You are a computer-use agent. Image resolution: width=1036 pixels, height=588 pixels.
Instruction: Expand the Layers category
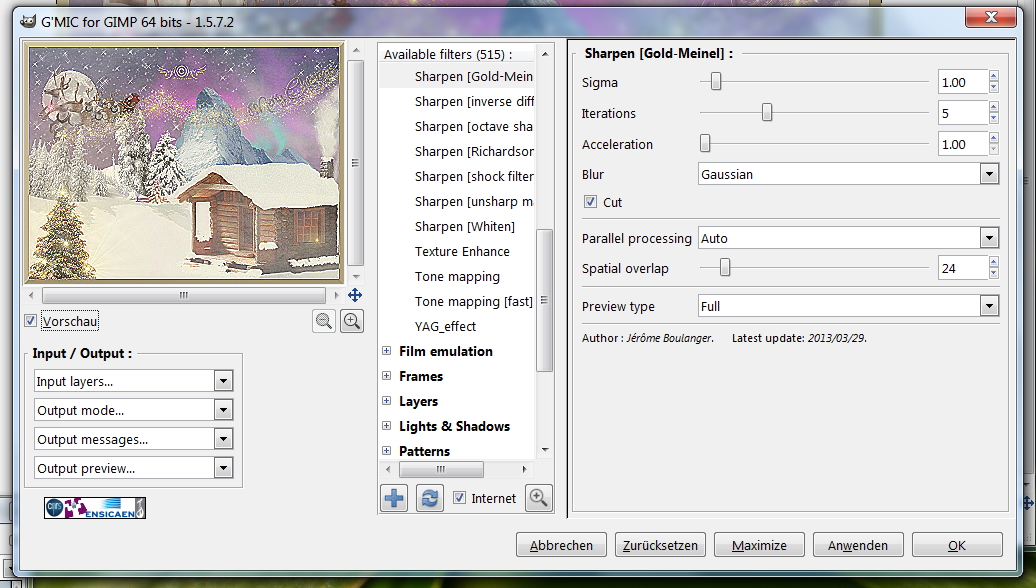click(387, 401)
